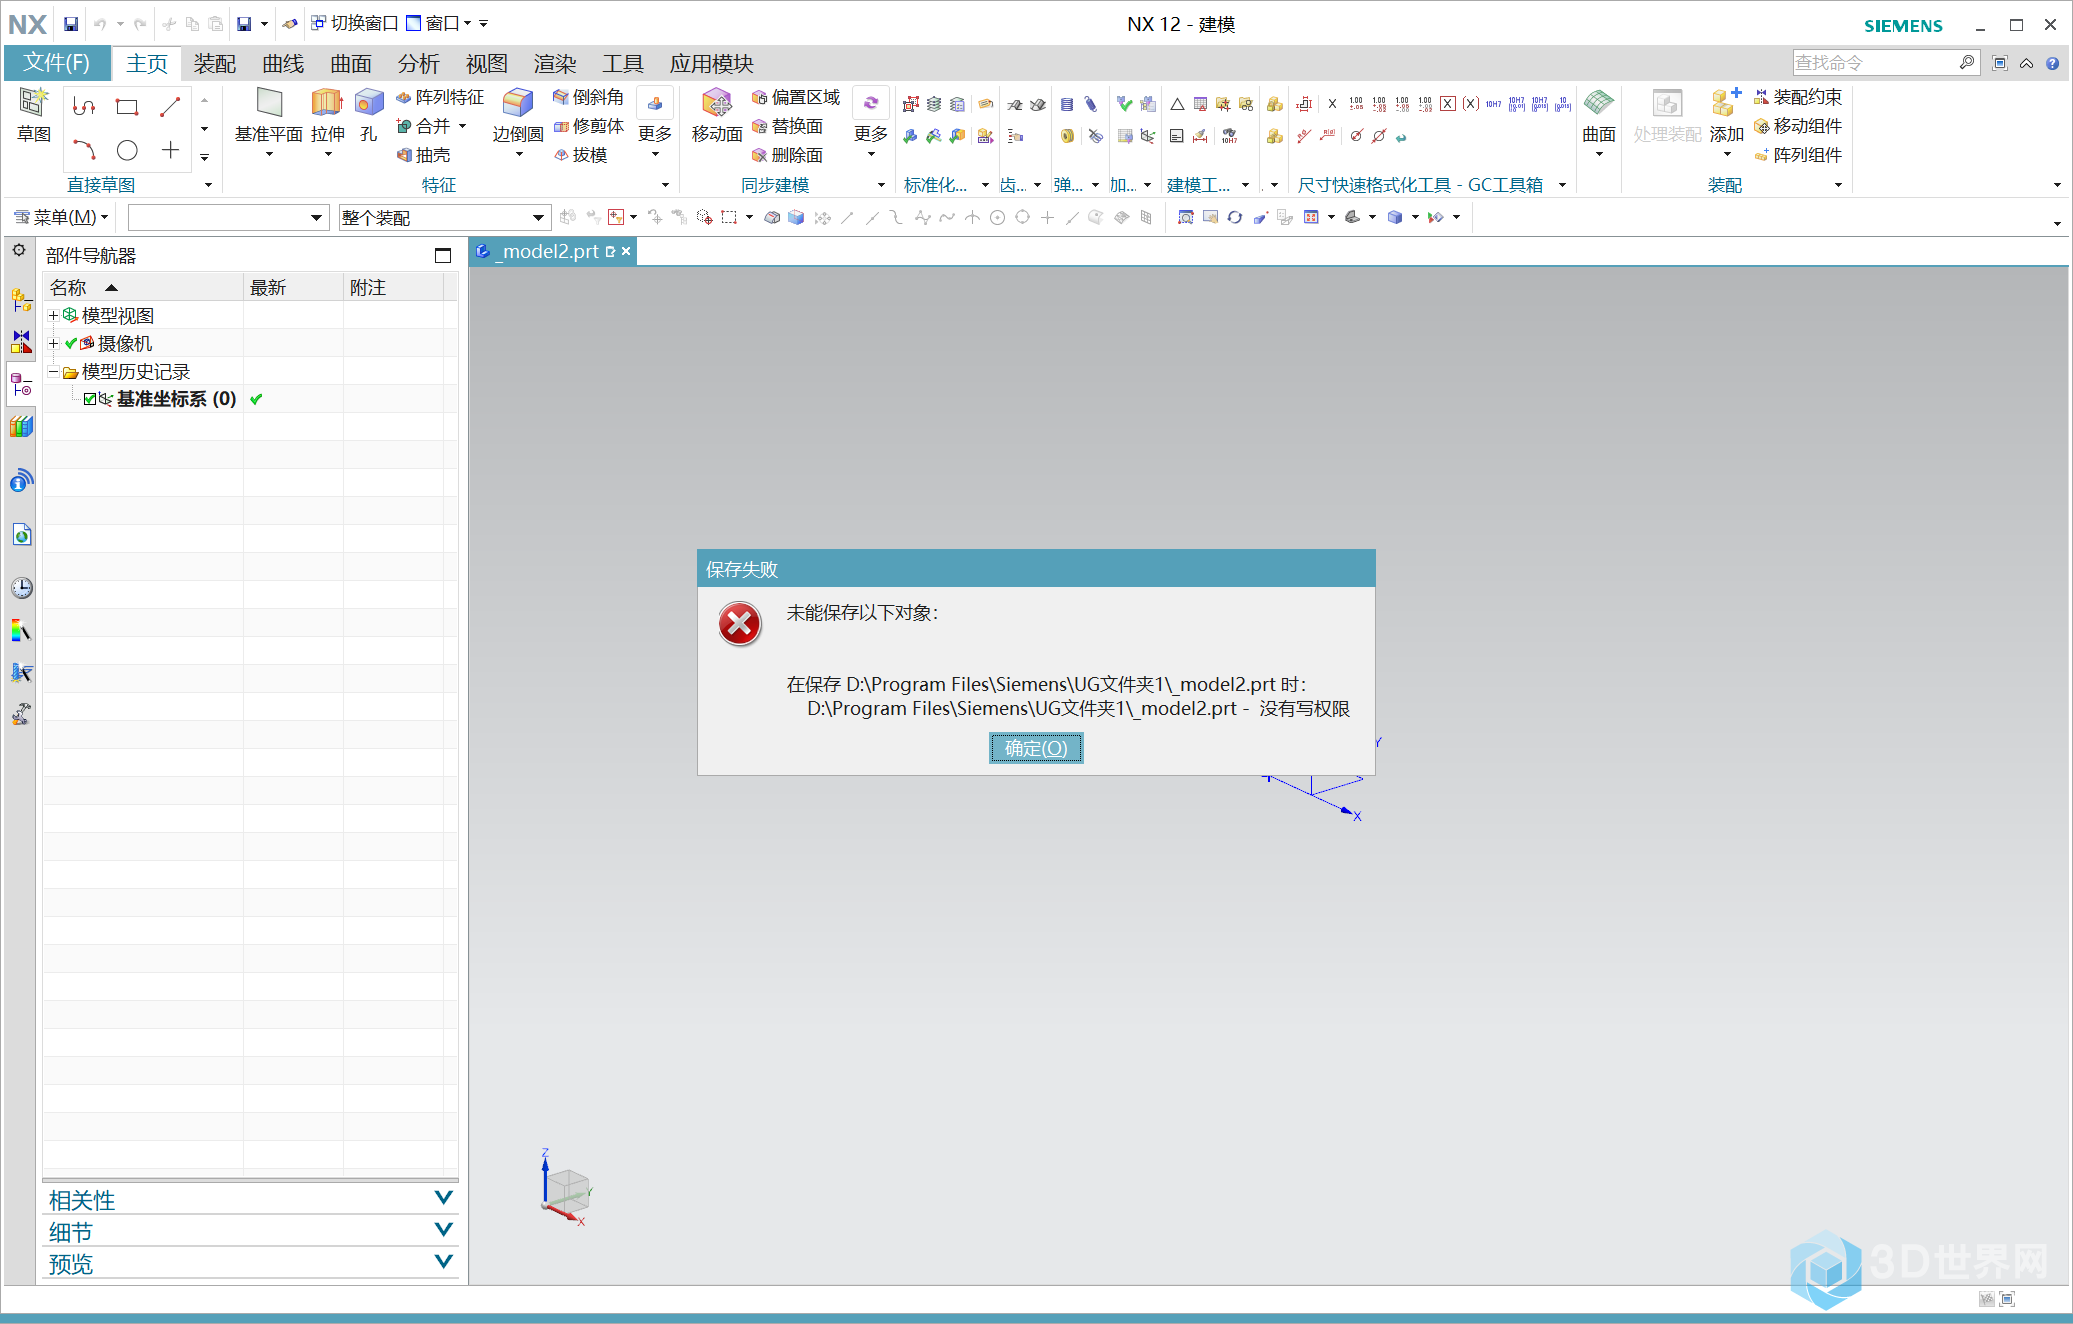Click Replace Face (替换面)
The width and height of the screenshot is (2073, 1324).
(x=788, y=126)
